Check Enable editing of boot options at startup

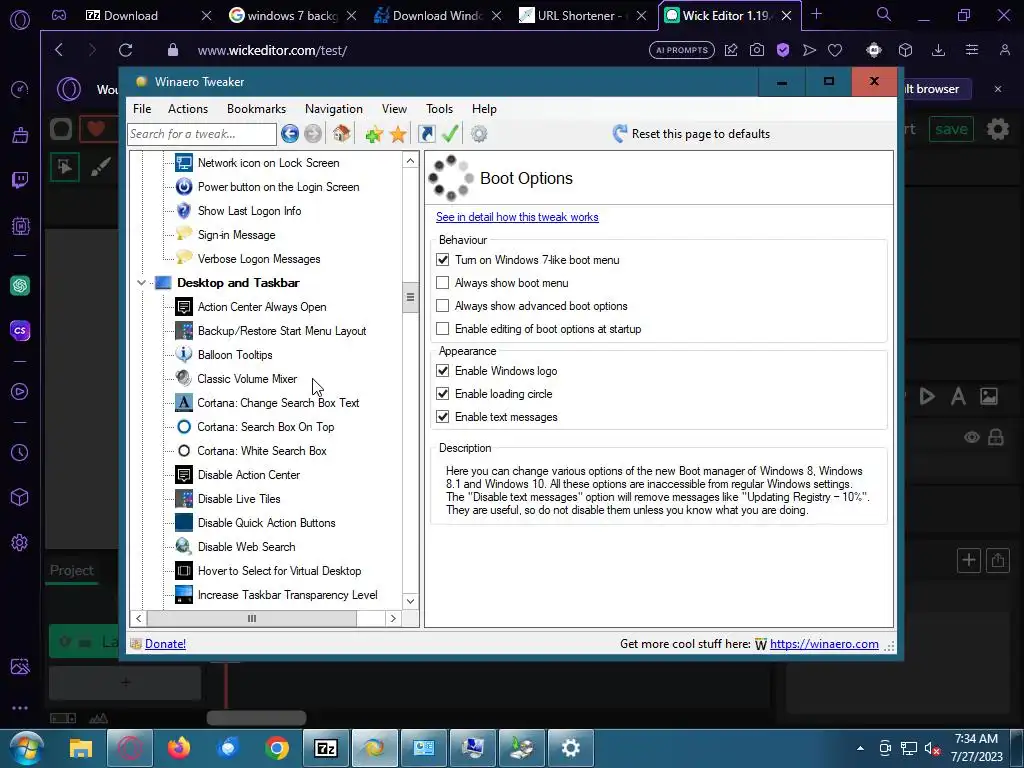pyautogui.click(x=443, y=328)
